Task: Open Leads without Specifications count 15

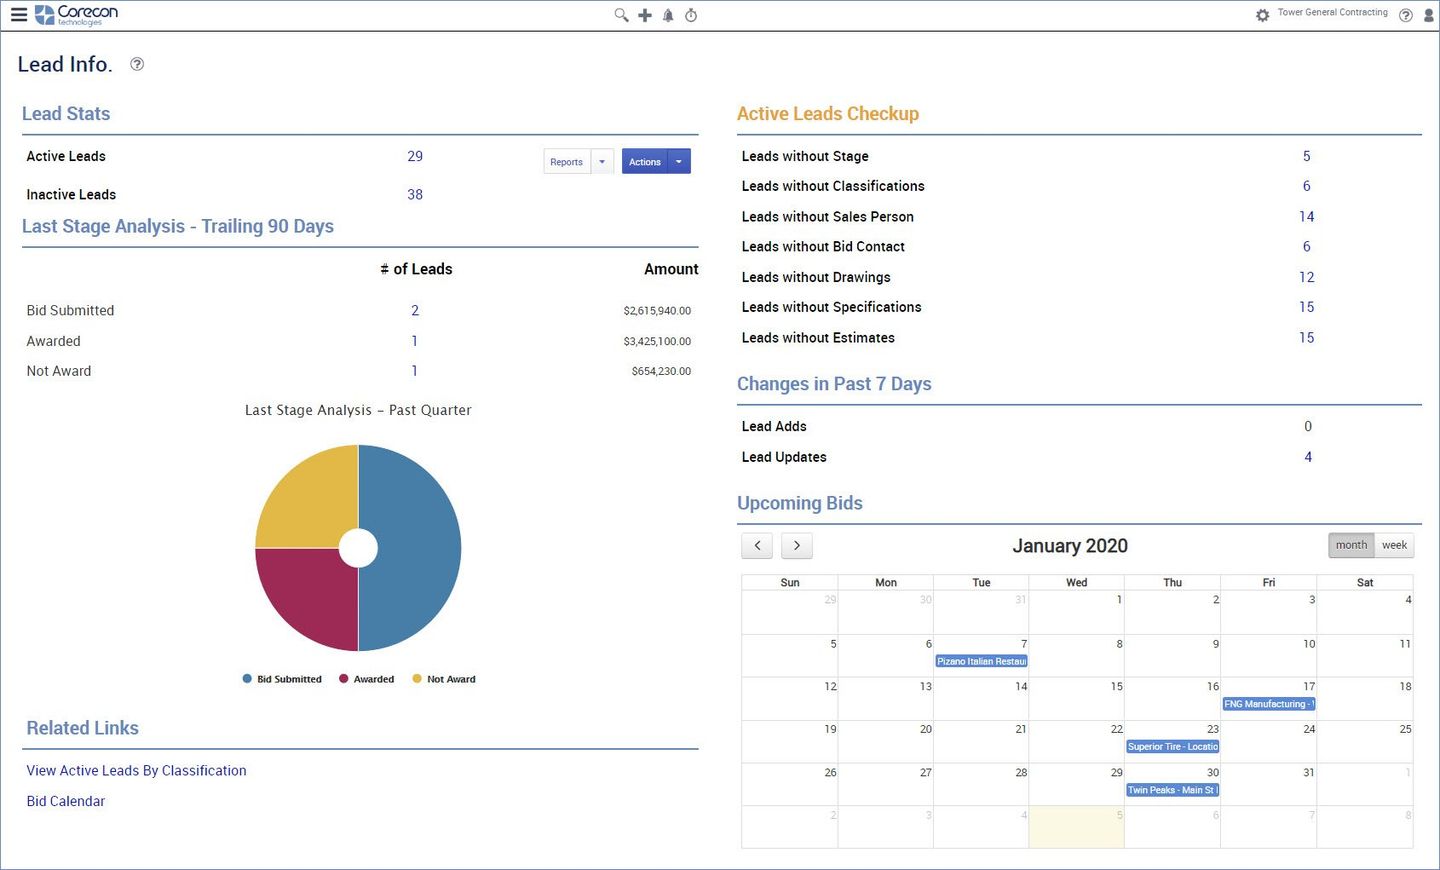Action: click(1307, 307)
